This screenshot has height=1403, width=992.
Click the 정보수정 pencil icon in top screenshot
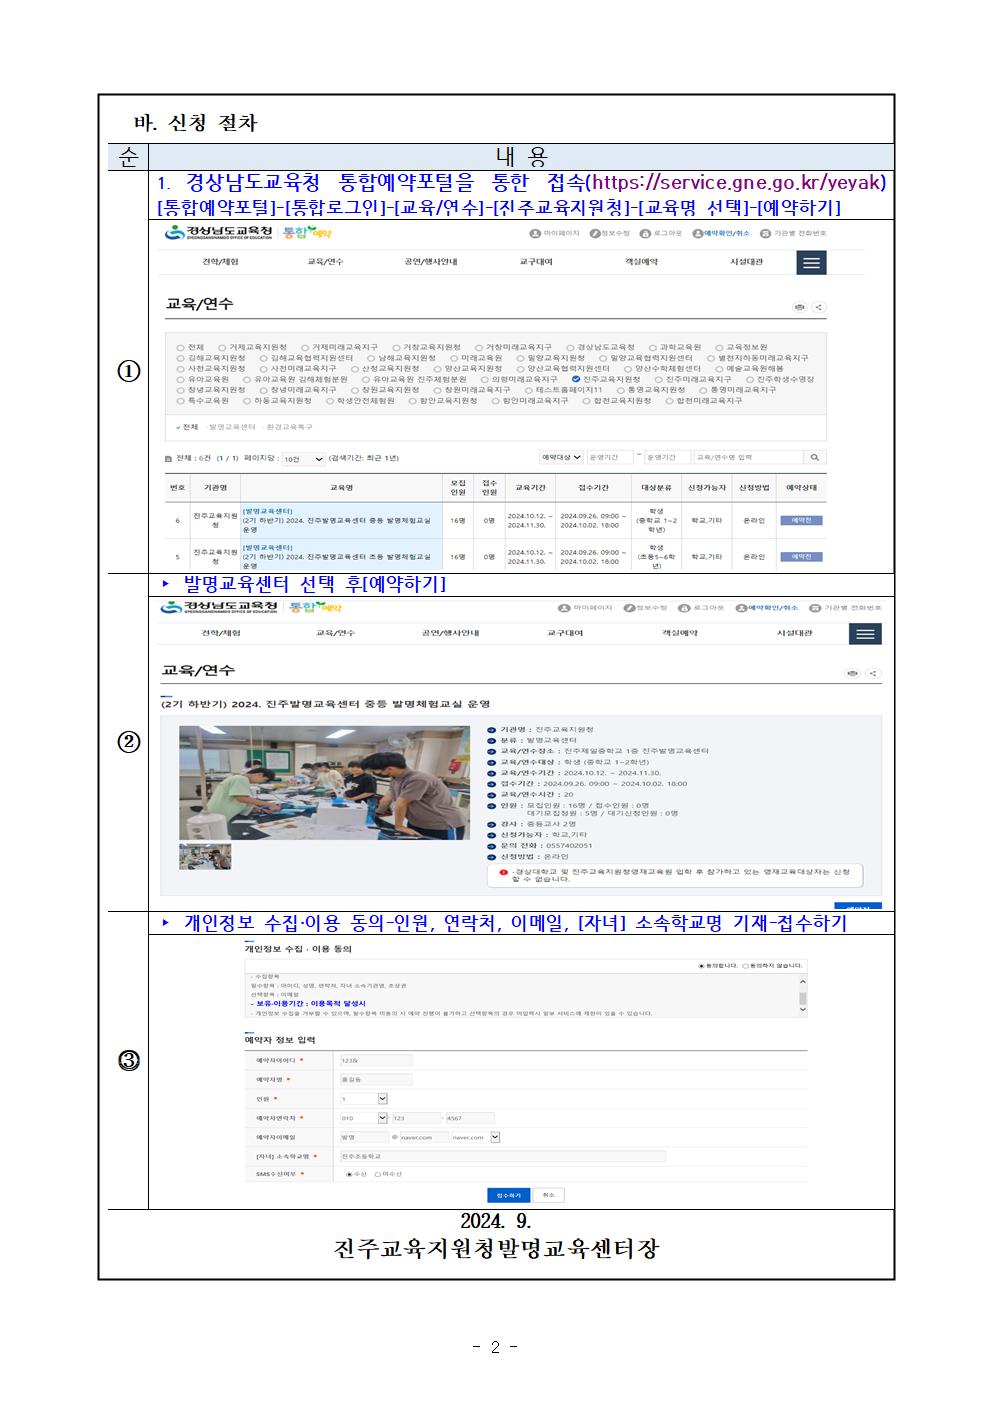click(x=595, y=234)
